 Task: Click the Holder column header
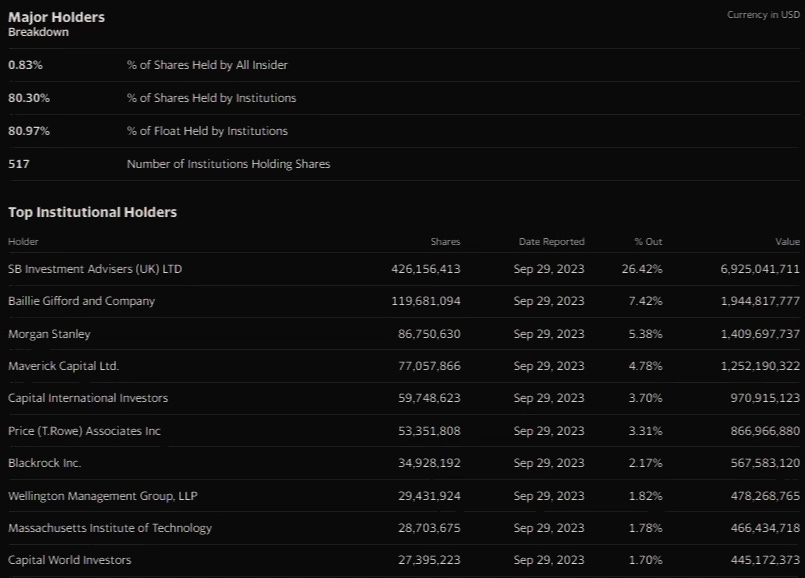23,241
